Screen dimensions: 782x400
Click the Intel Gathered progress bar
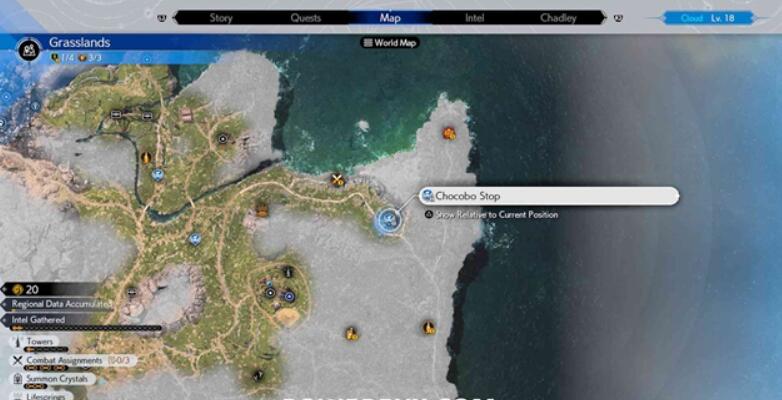click(x=85, y=327)
